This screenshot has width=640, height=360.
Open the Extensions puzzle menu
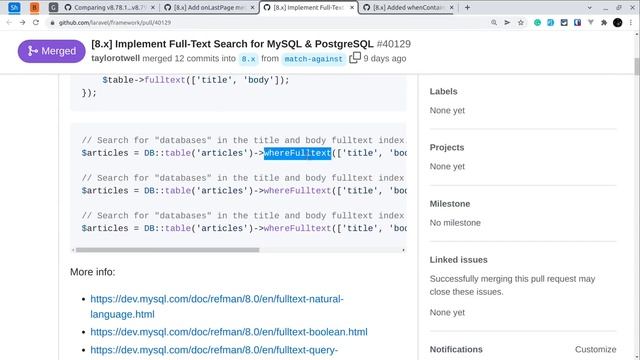pos(604,22)
